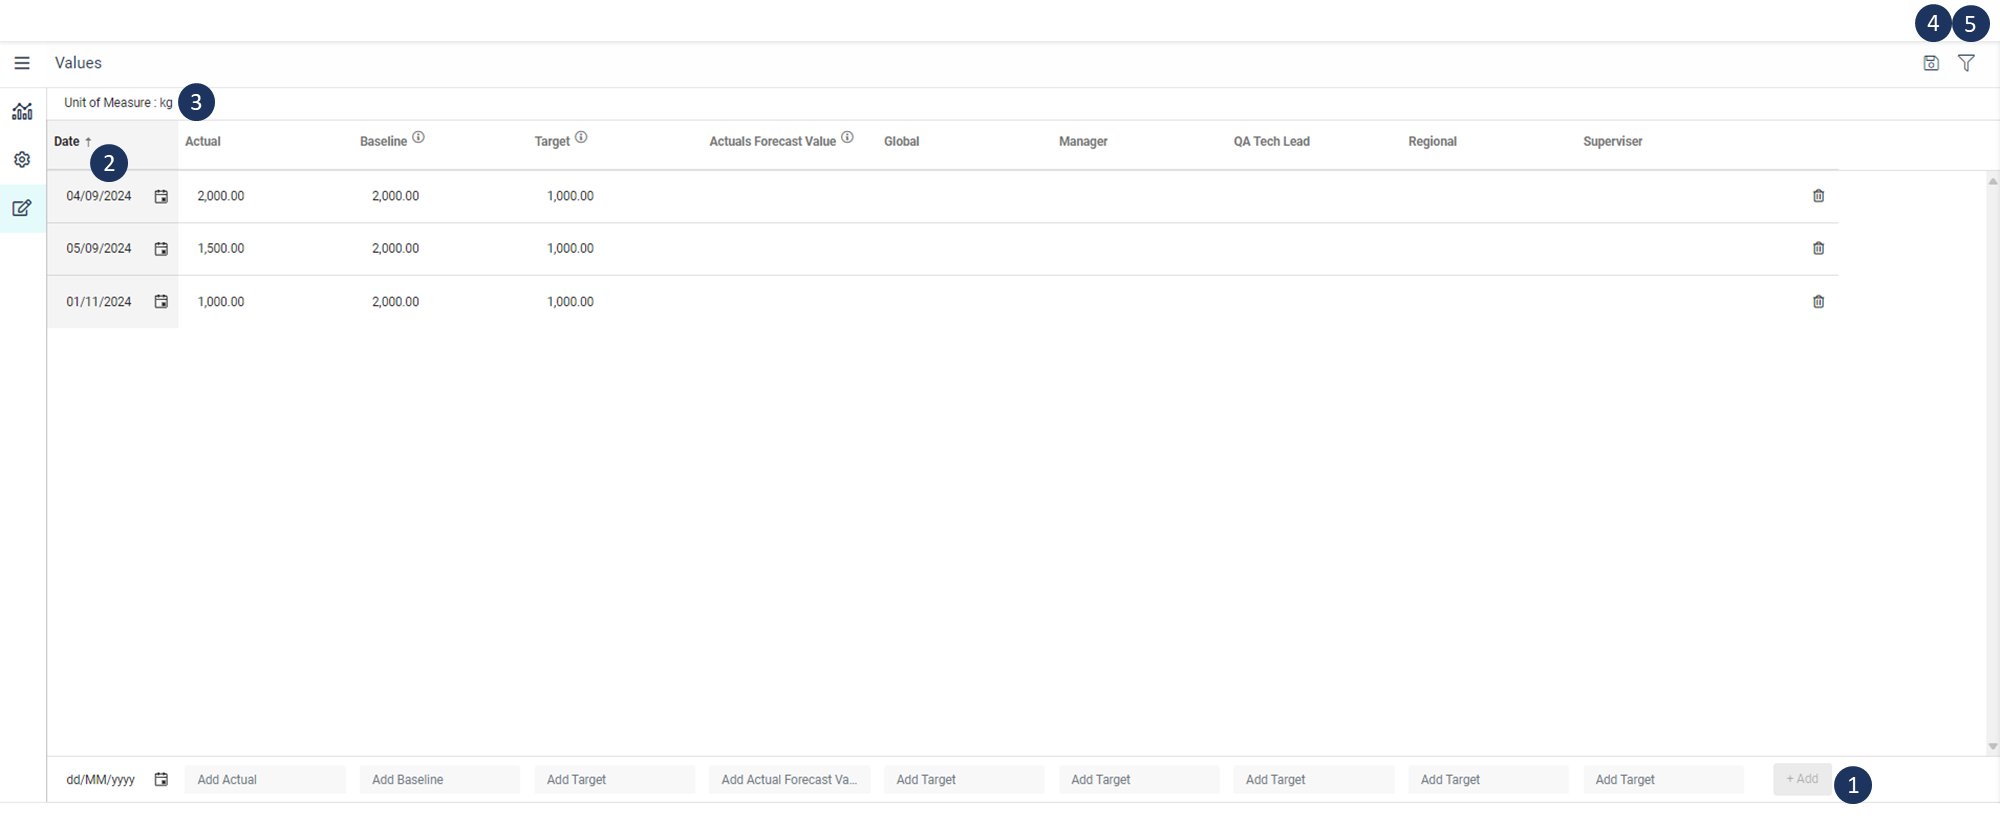Screen dimensions: 2000x816
Task: Edit Baseline value in 01/11/2024 row
Action: click(x=396, y=301)
